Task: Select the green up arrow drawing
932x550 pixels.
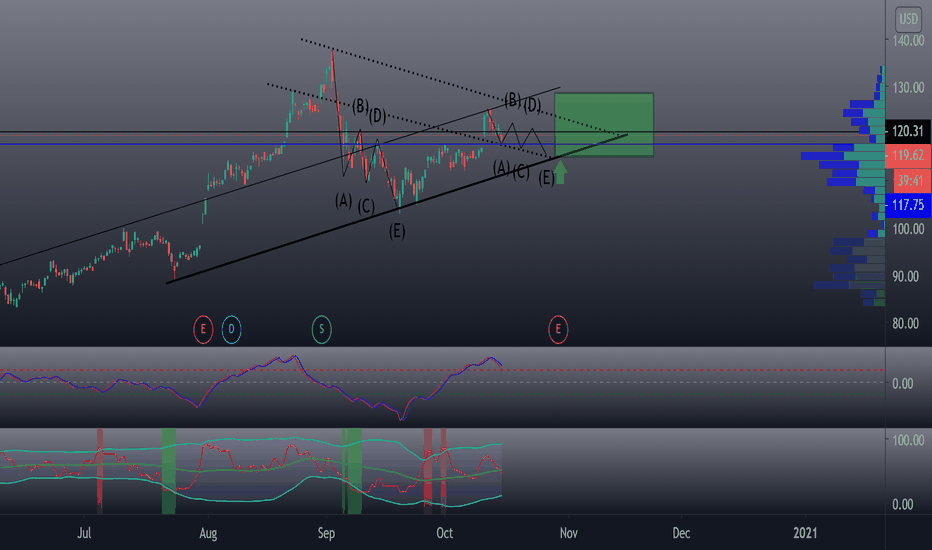Action: click(x=560, y=172)
